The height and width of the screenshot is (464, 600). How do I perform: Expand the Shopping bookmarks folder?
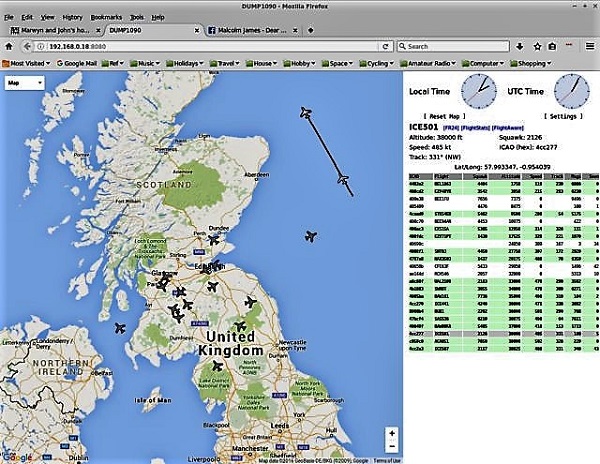pyautogui.click(x=531, y=63)
